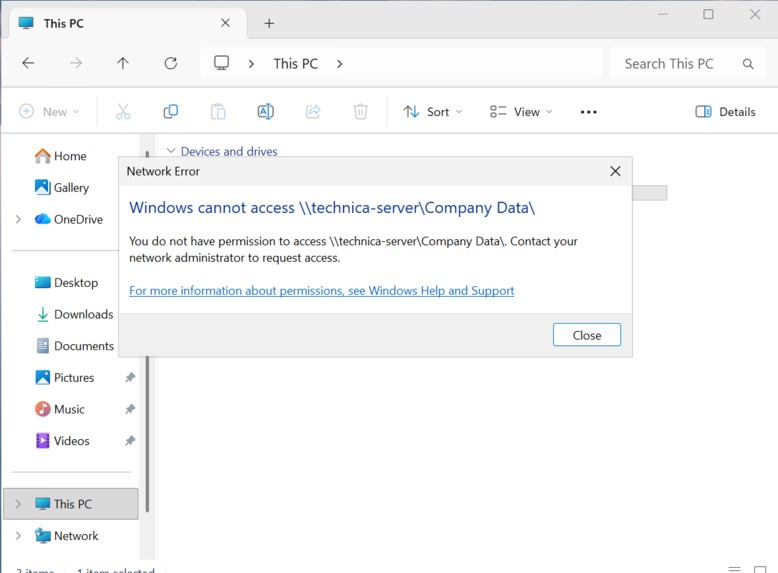The height and width of the screenshot is (573, 778).
Task: Click This PC breadcrumb in address bar
Action: click(296, 64)
